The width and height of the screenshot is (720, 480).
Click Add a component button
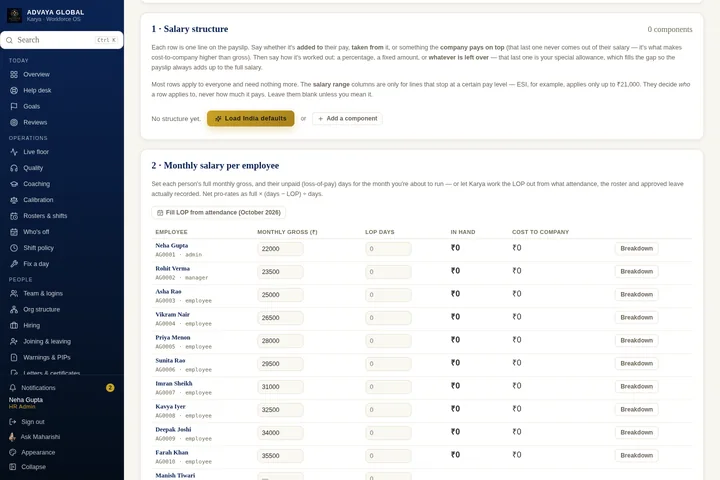click(x=348, y=119)
